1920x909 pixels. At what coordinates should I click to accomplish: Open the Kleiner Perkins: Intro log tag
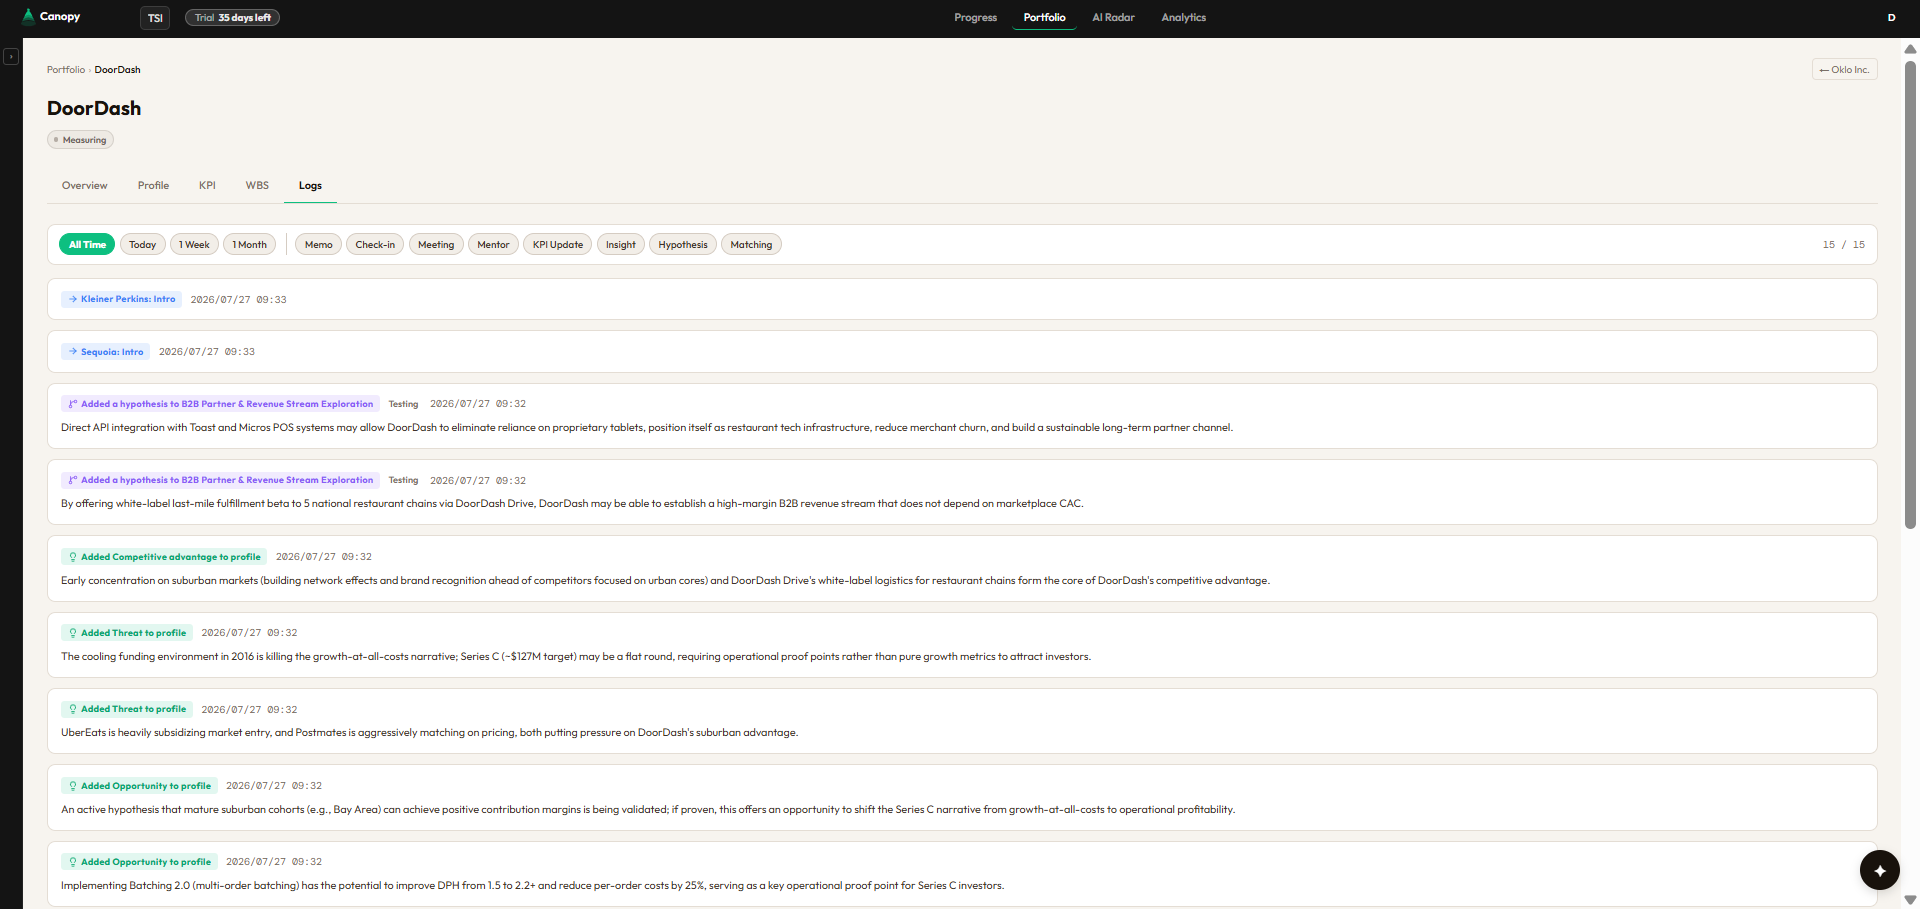click(x=121, y=299)
